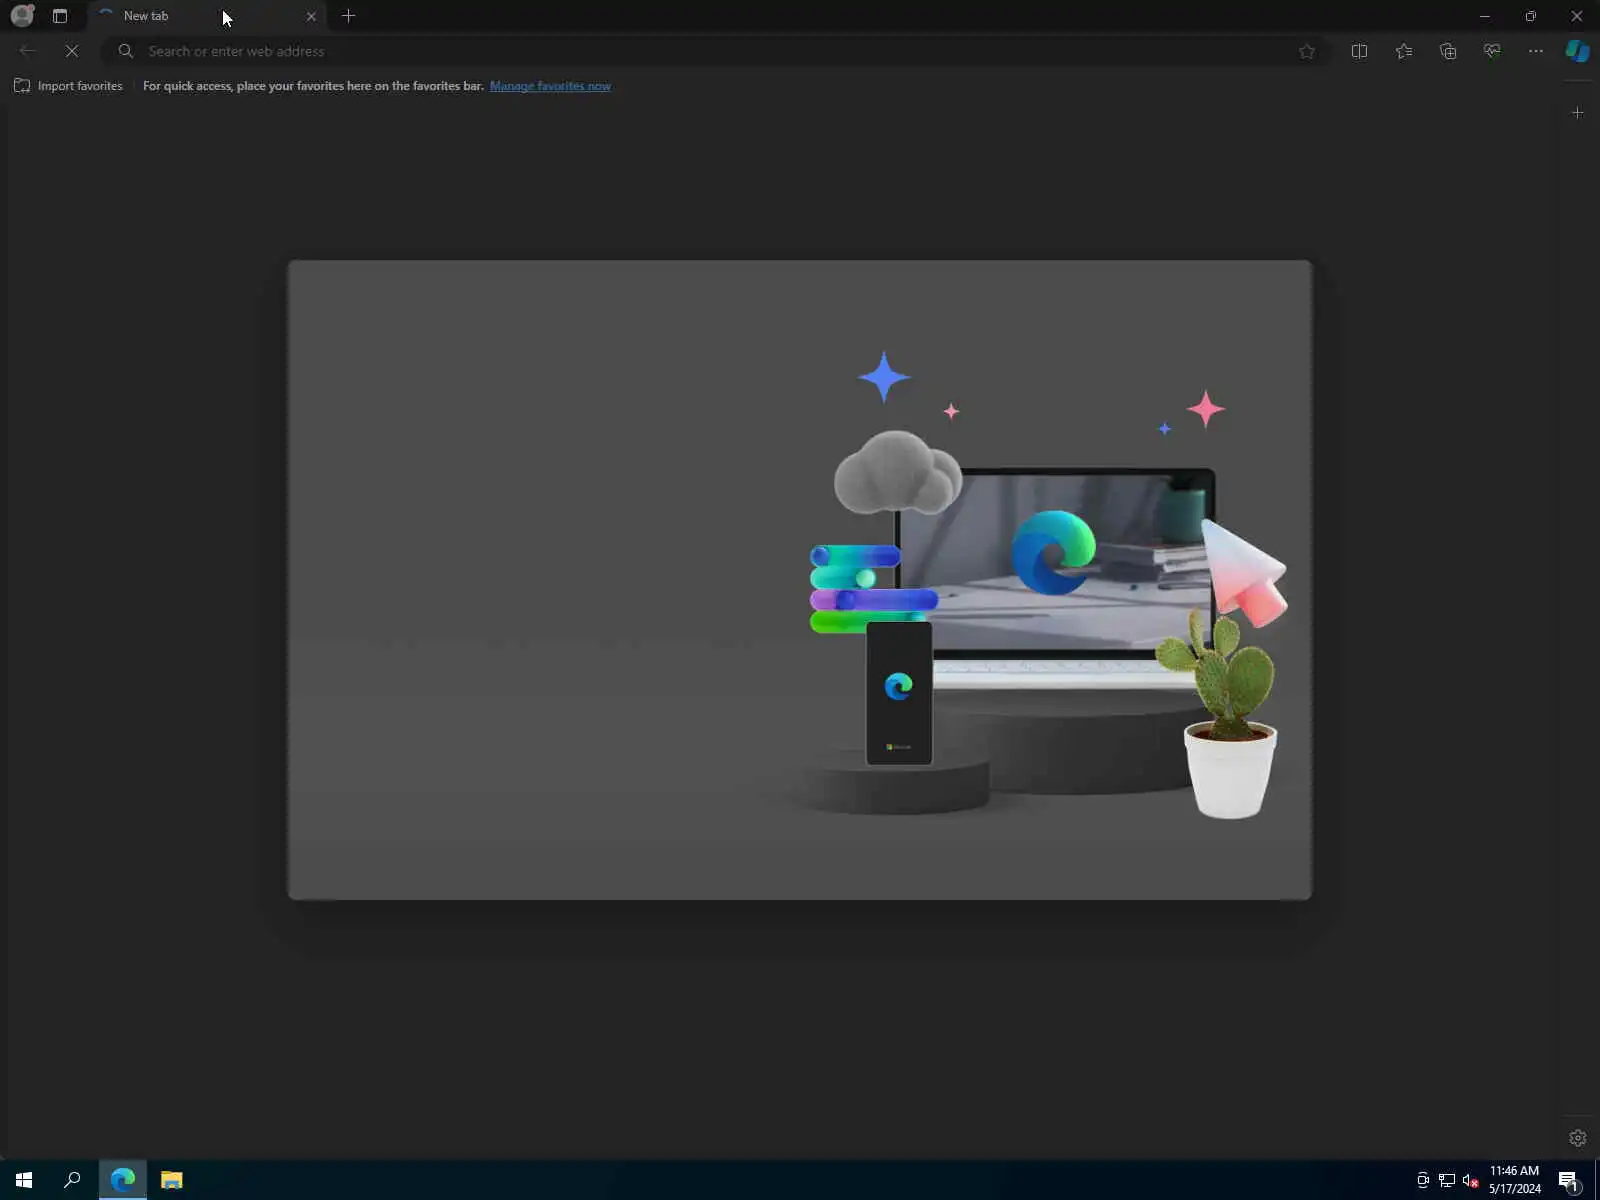1600x1200 pixels.
Task: Open the Edge profile menu
Action: tap(22, 16)
